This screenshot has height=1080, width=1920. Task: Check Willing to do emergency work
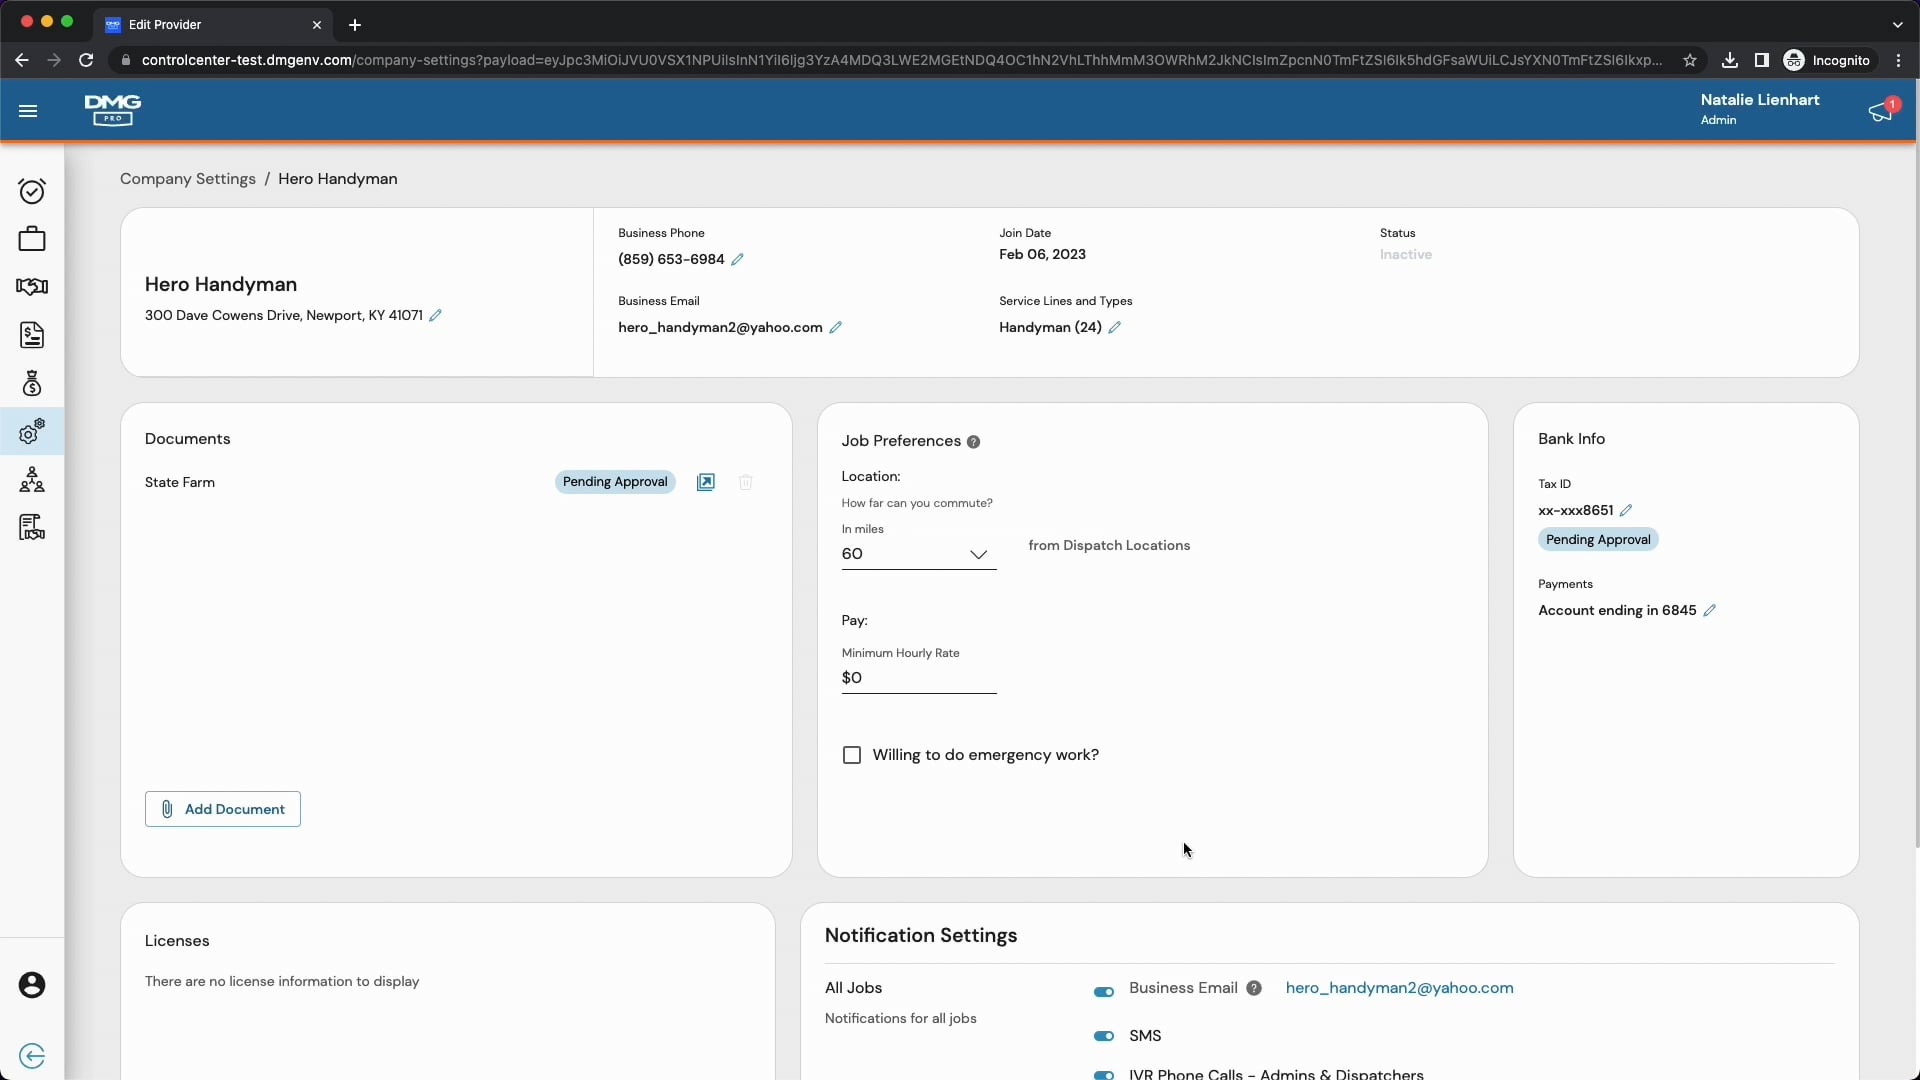pyautogui.click(x=852, y=756)
